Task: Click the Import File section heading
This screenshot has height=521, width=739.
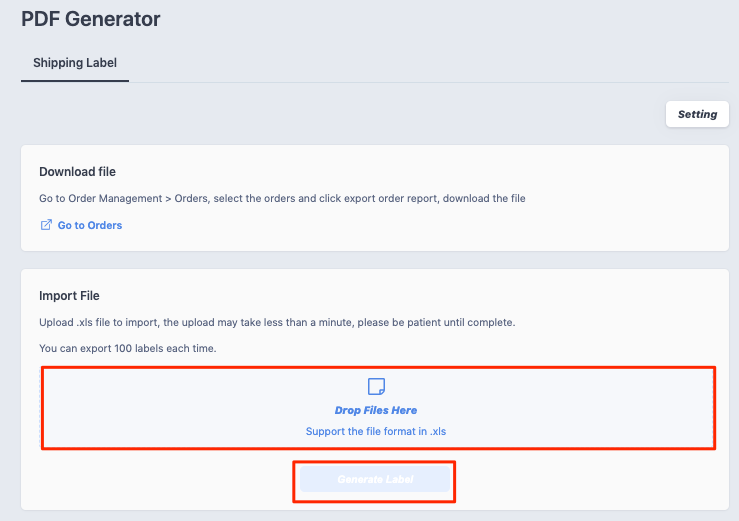Action: (69, 296)
